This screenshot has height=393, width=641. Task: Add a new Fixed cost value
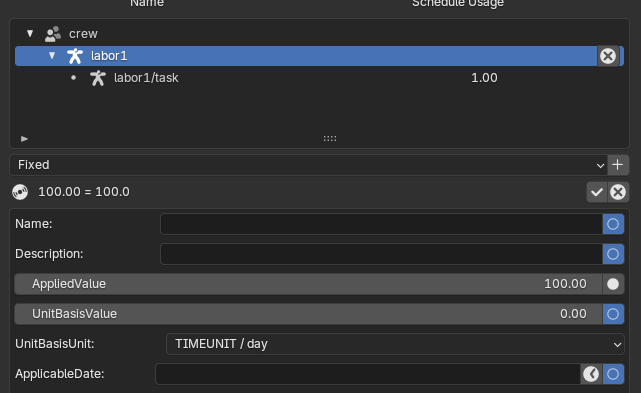[x=618, y=165]
